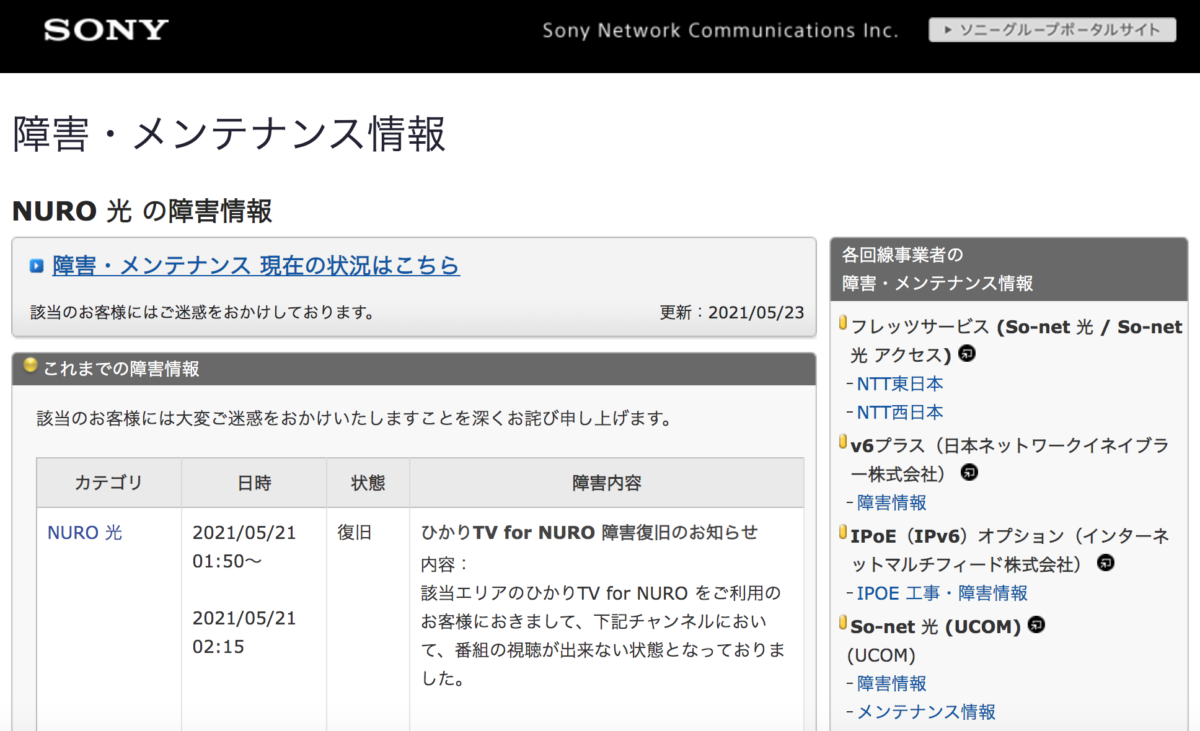Click the SONY logo in the header
Viewport: 1200px width, 731px height.
tap(106, 30)
